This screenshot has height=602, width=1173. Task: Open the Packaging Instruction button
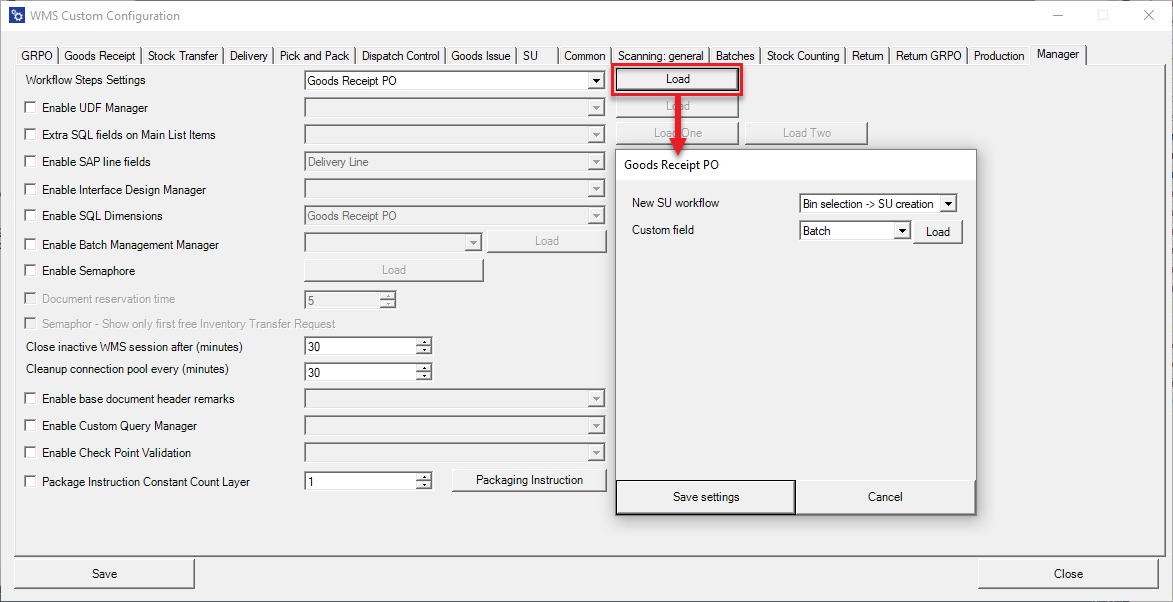[529, 480]
